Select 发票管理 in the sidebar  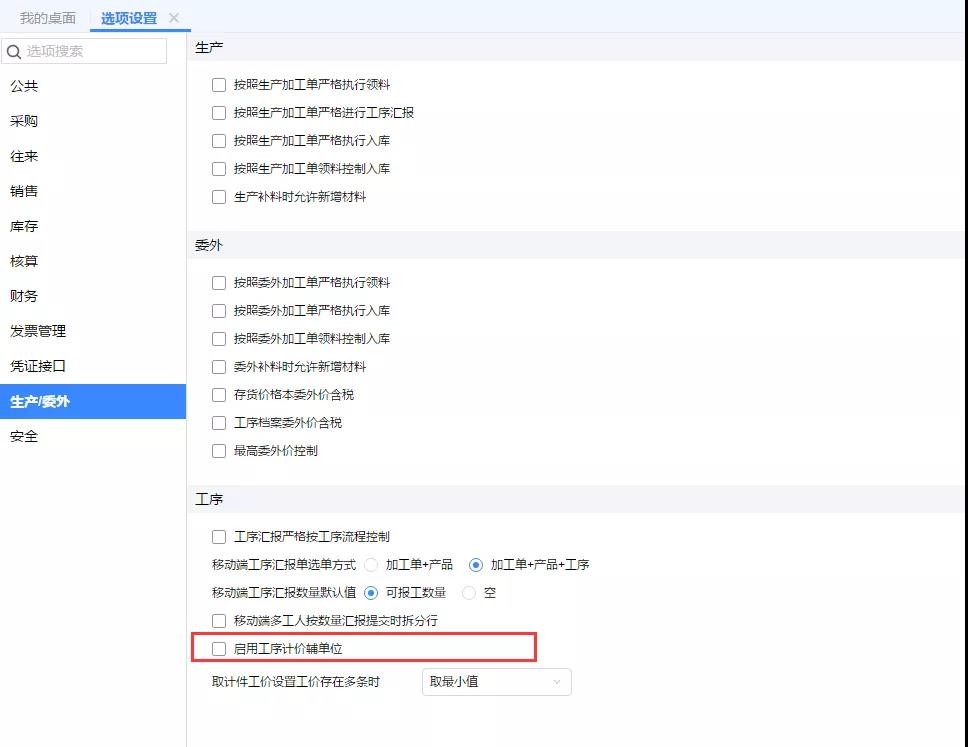pyautogui.click(x=38, y=331)
